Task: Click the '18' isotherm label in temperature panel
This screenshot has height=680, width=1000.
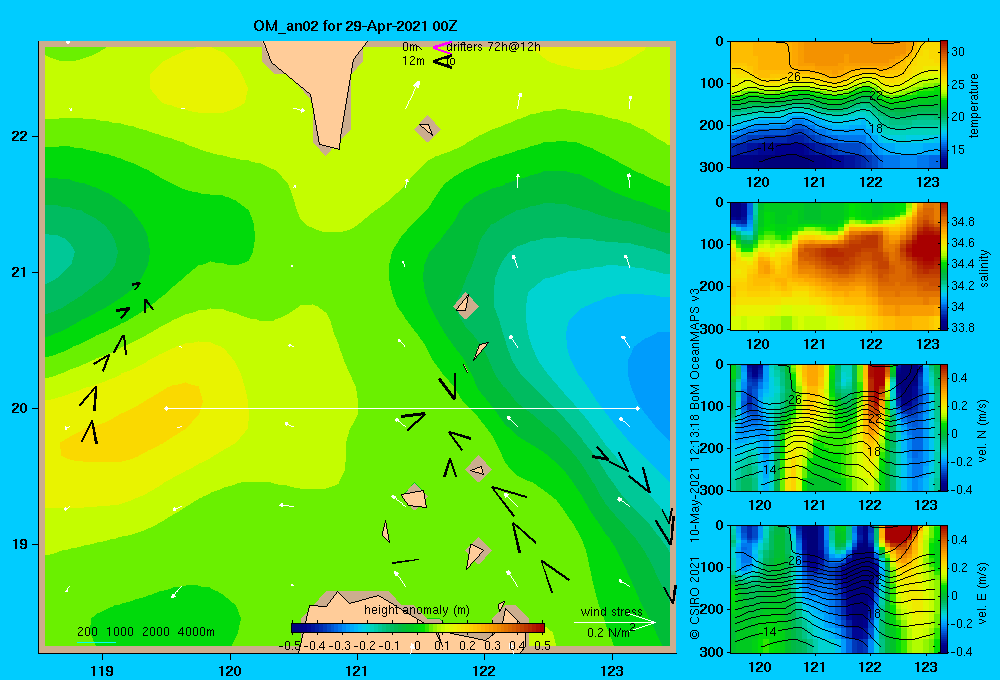Action: pyautogui.click(x=876, y=128)
